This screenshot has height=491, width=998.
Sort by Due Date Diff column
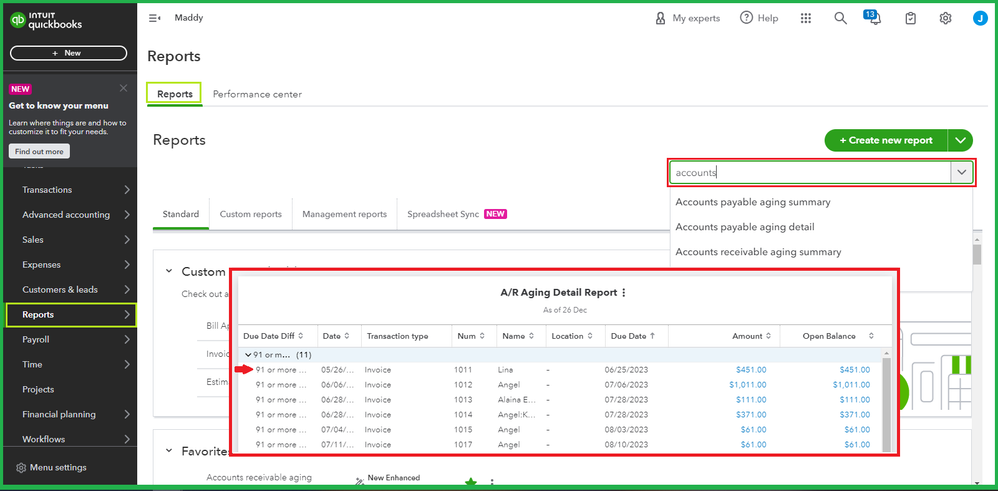(x=300, y=336)
